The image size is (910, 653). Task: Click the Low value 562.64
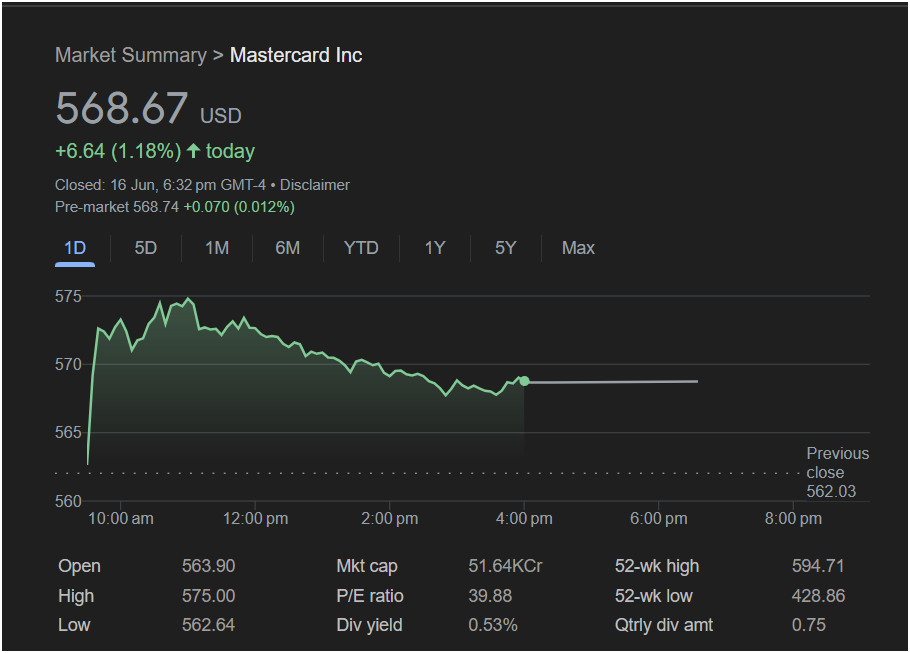point(208,625)
